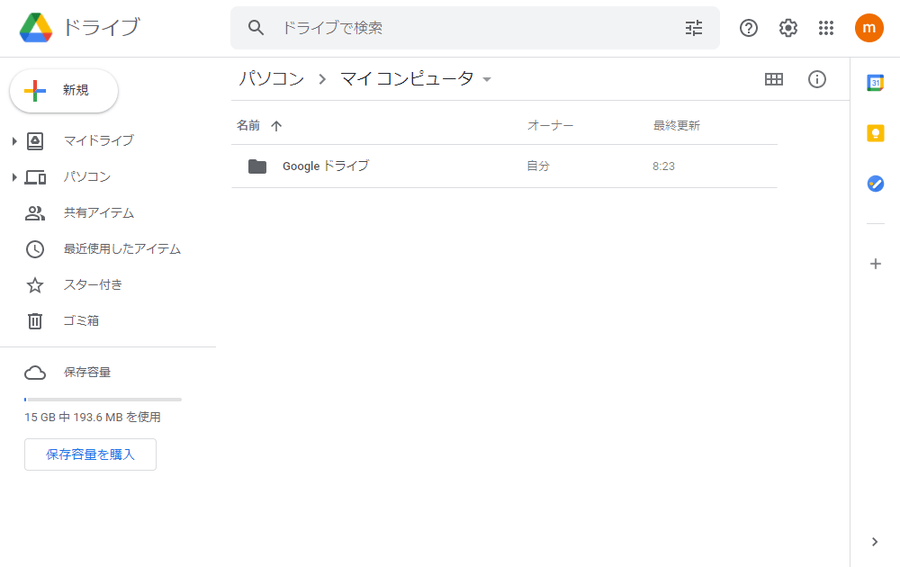The image size is (900, 567).
Task: Collapse side panel with bottom chevron
Action: point(875,542)
